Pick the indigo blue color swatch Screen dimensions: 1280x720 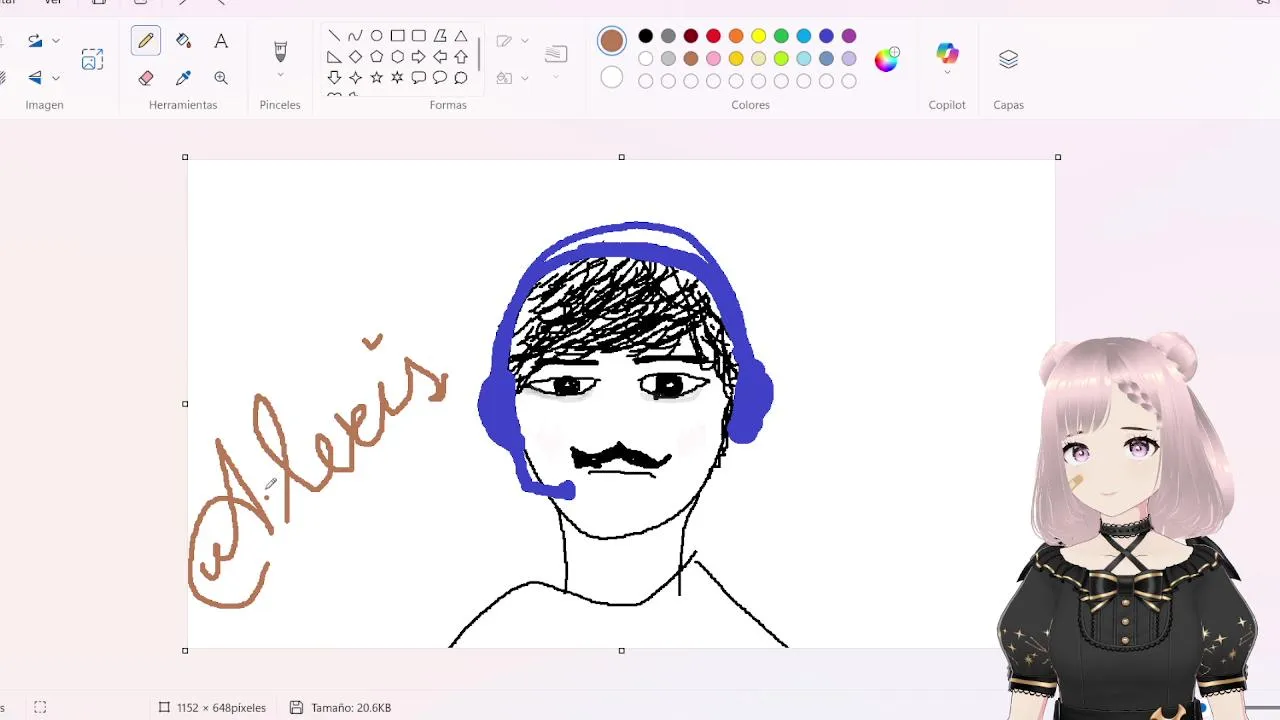click(826, 37)
